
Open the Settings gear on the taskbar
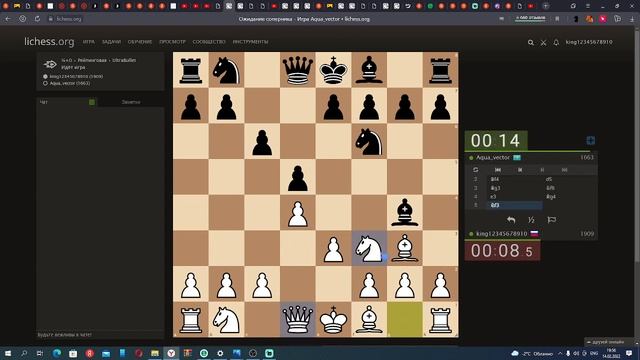220,353
